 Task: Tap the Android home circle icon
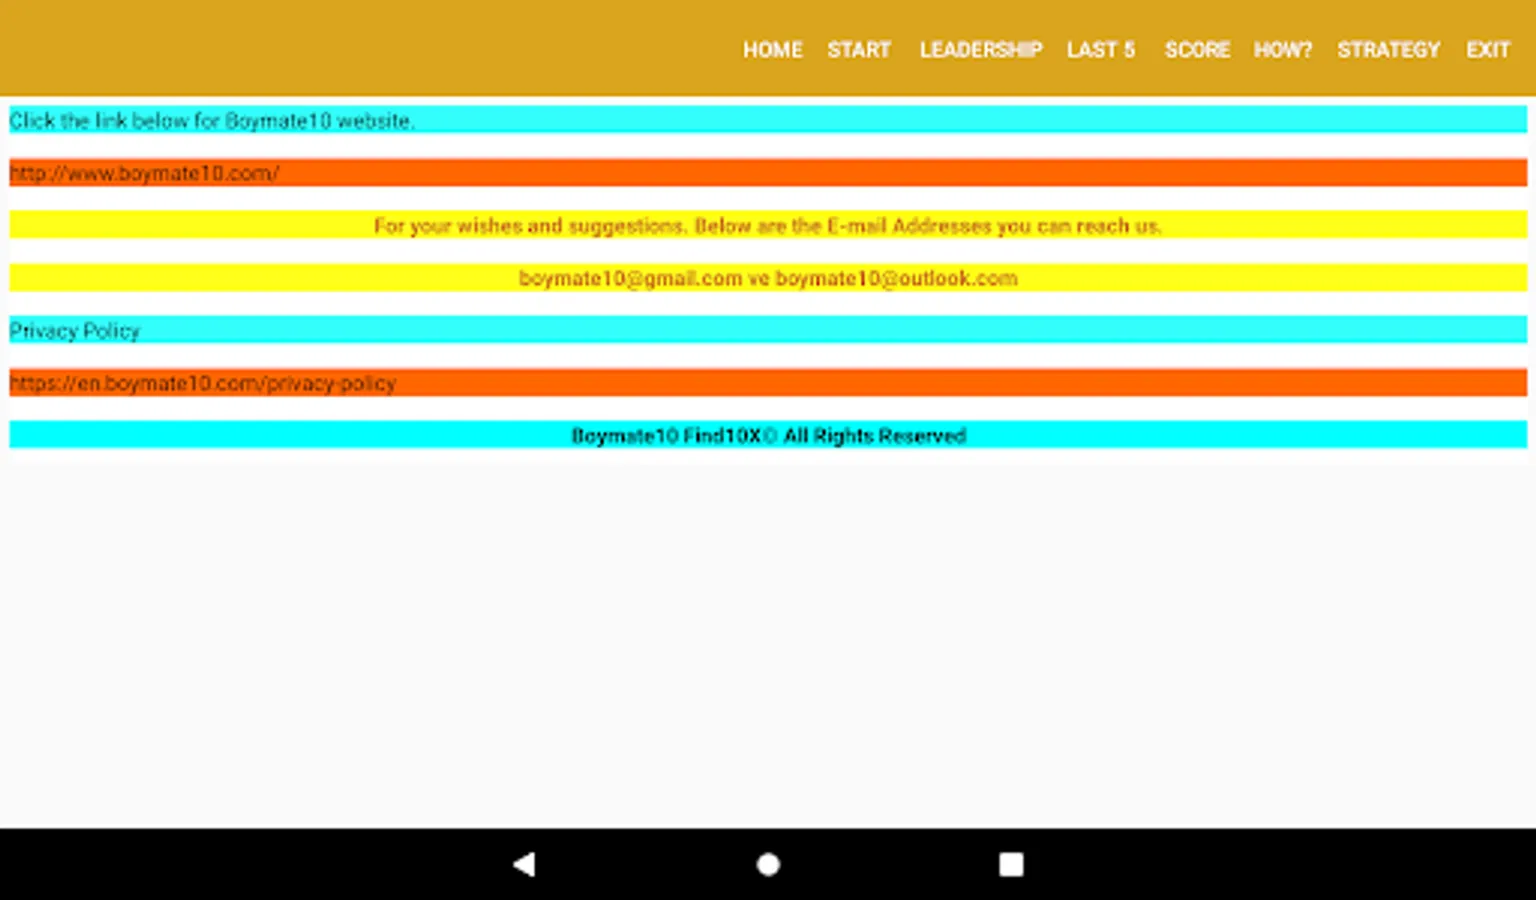768,864
